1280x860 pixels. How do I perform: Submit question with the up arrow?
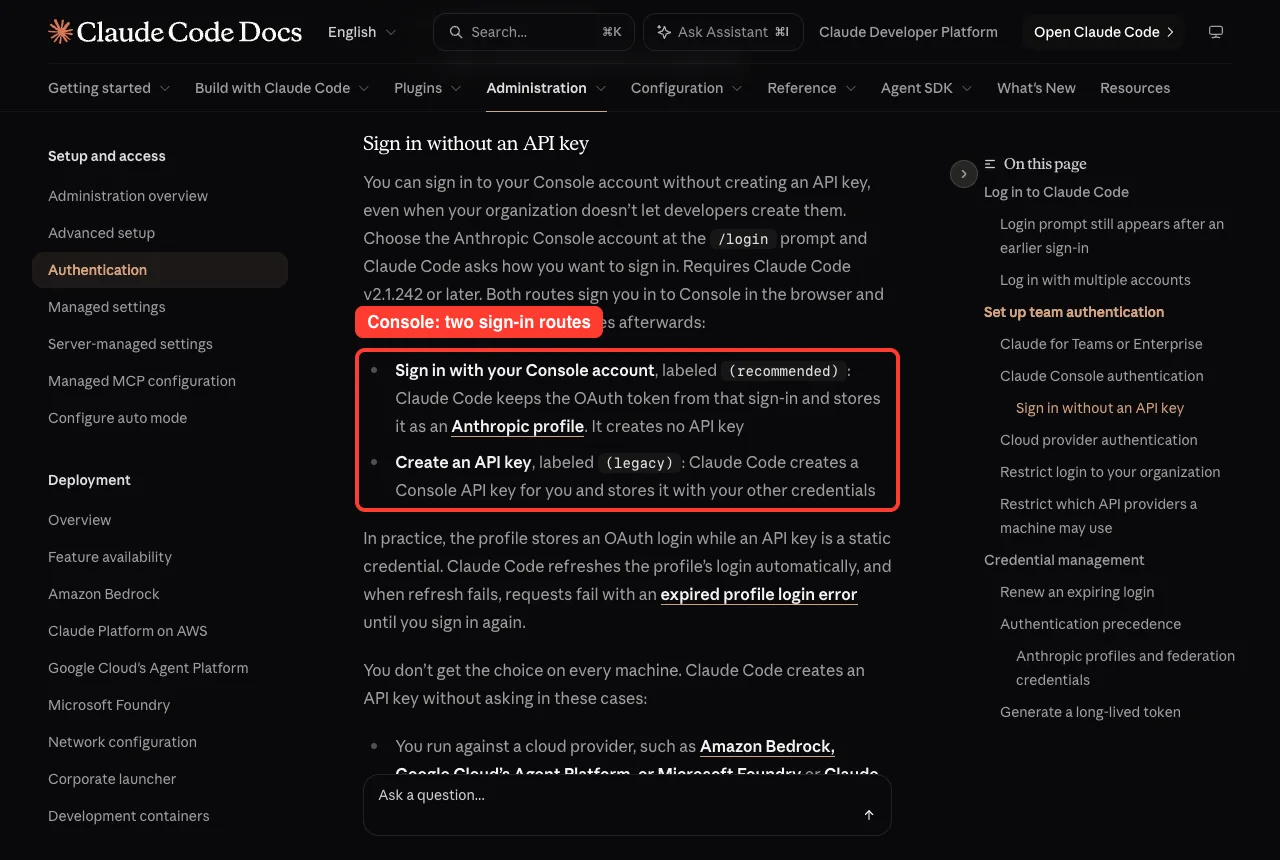coord(869,815)
